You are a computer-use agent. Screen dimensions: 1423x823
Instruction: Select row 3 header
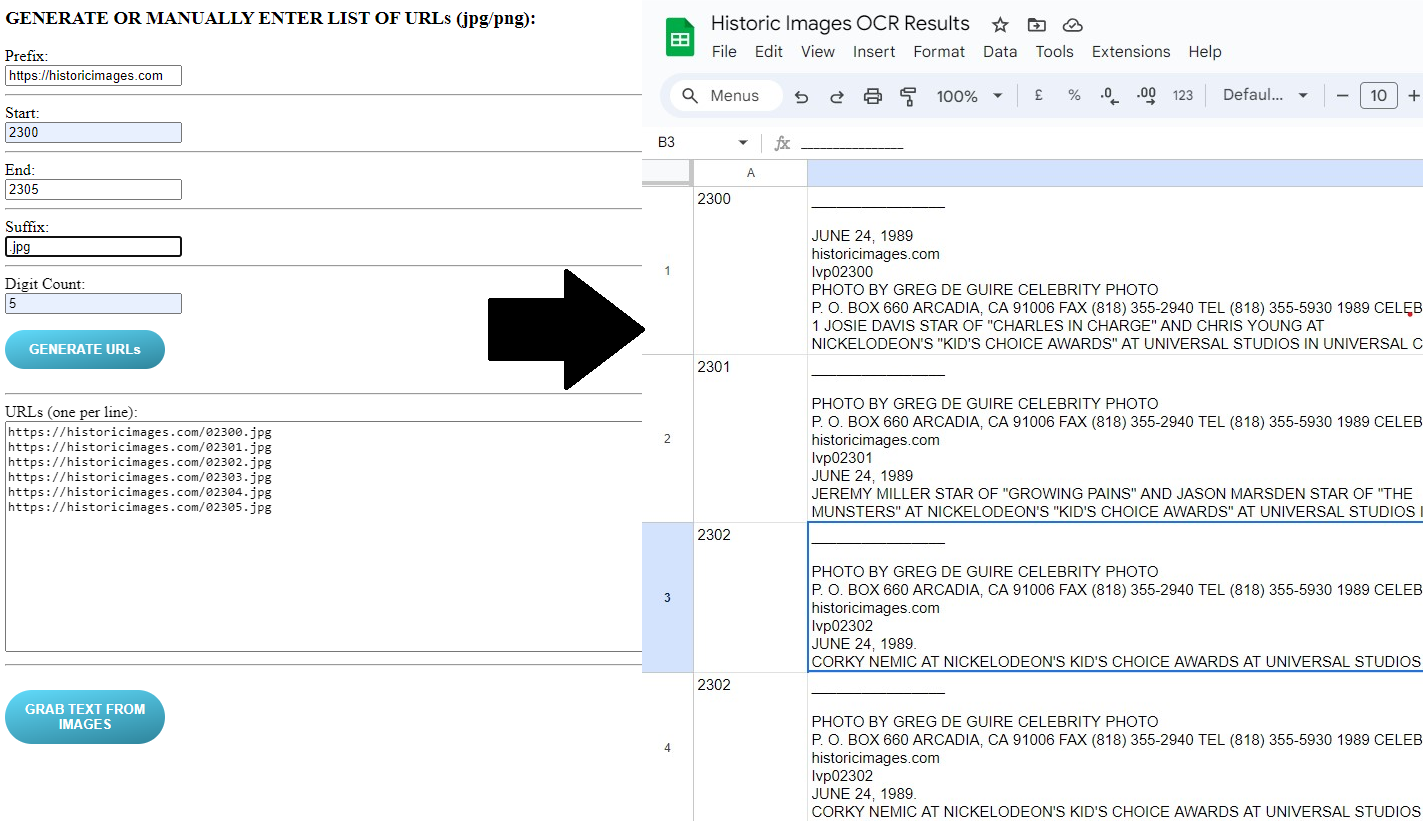click(x=667, y=598)
